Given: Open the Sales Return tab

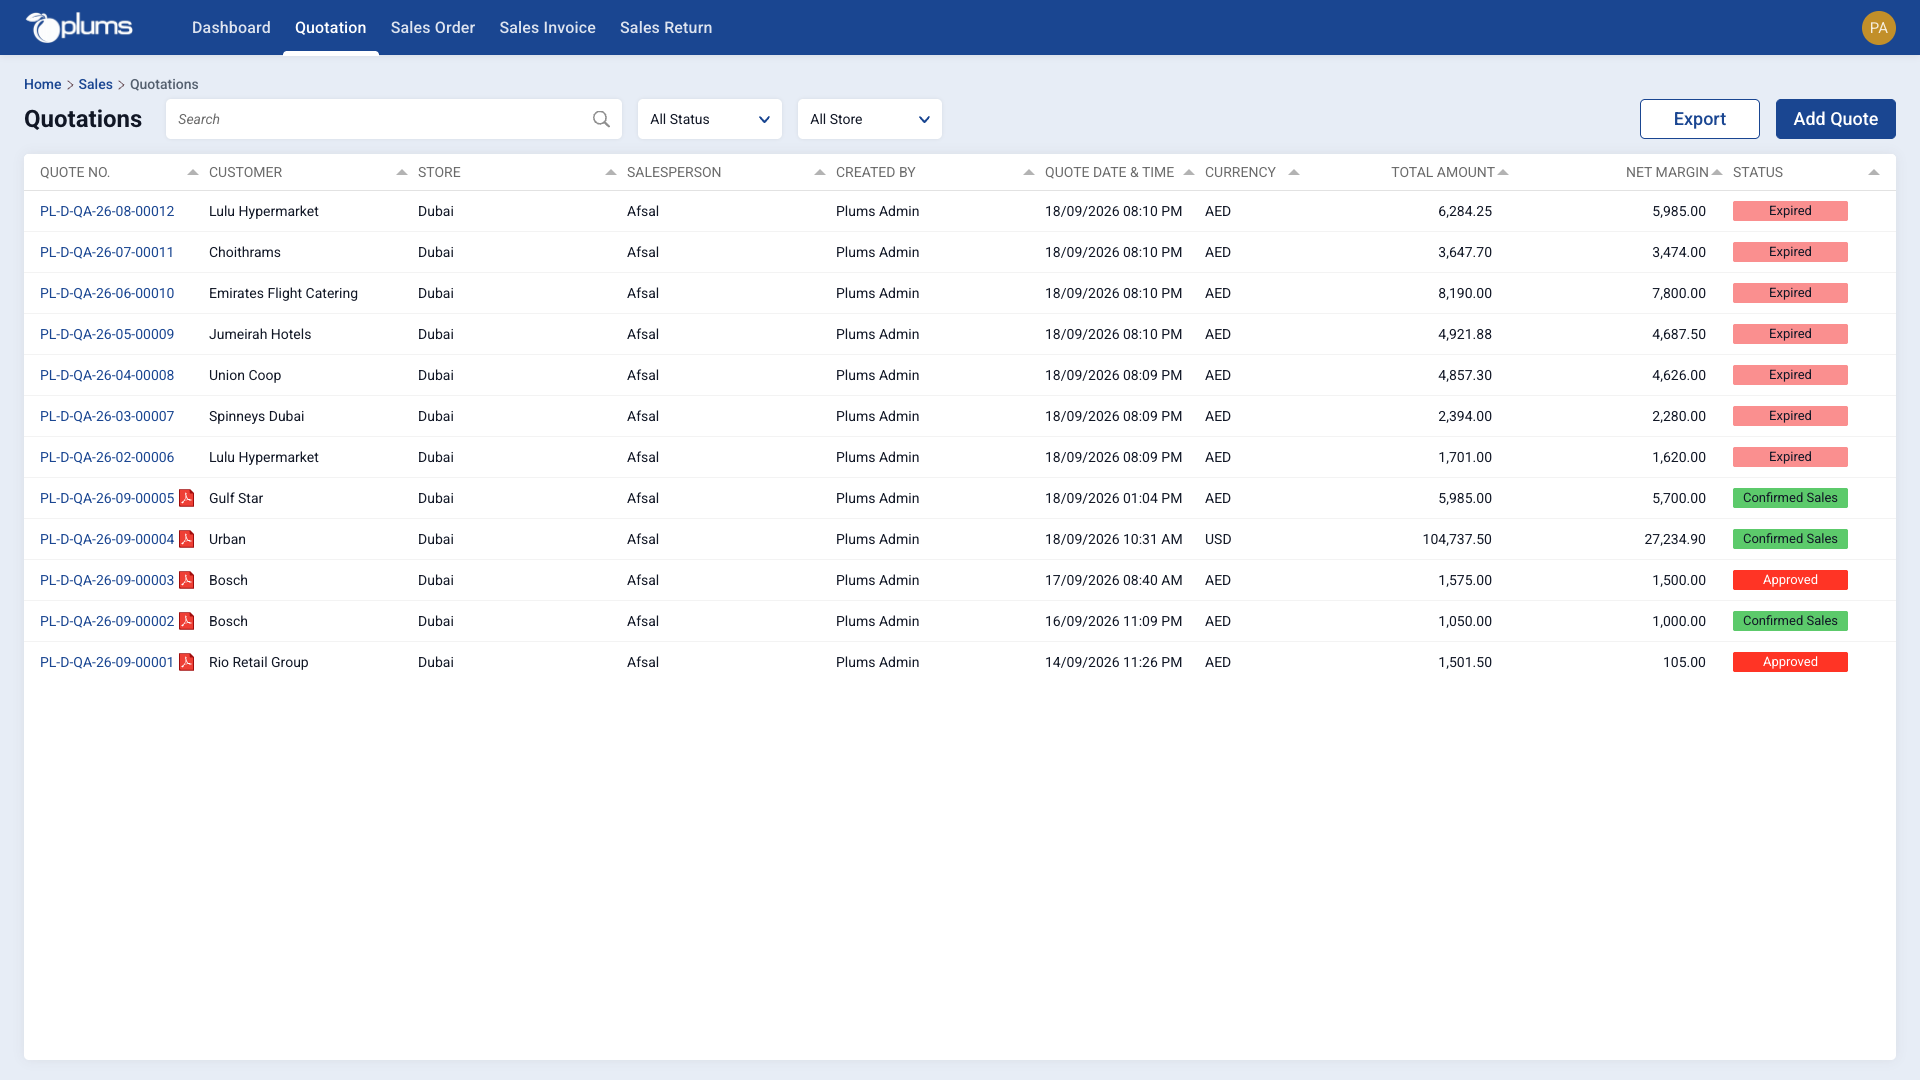Looking at the screenshot, I should tap(666, 27).
